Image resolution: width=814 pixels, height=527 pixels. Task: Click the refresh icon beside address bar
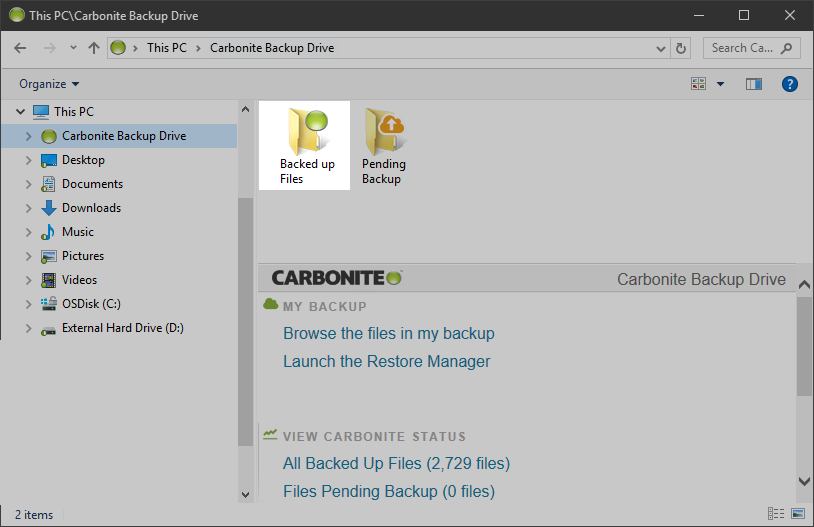pyautogui.click(x=682, y=48)
